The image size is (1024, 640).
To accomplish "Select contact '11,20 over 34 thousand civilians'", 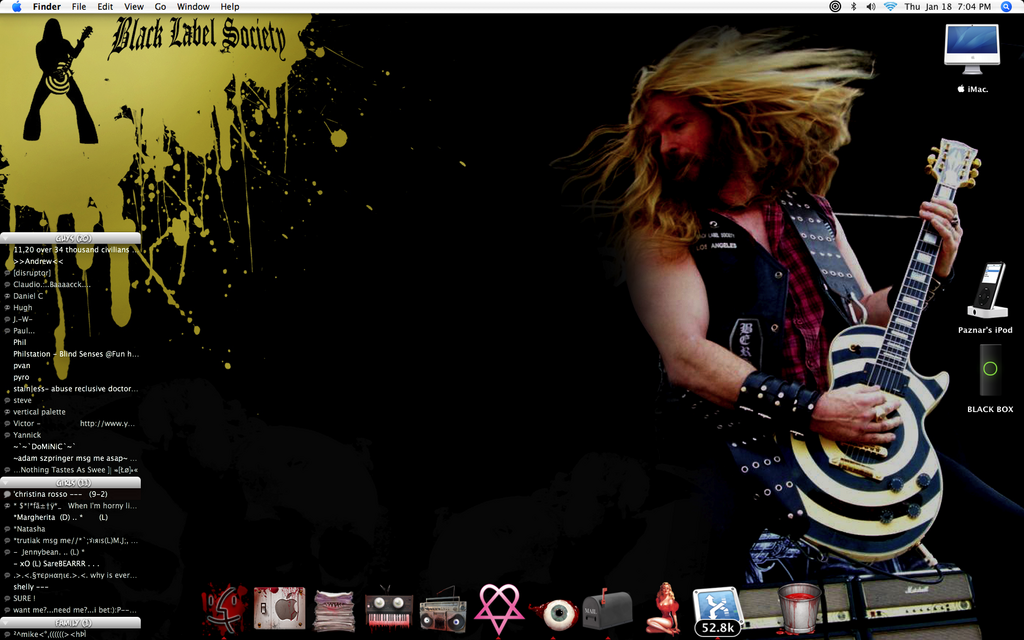I will click(x=71, y=249).
